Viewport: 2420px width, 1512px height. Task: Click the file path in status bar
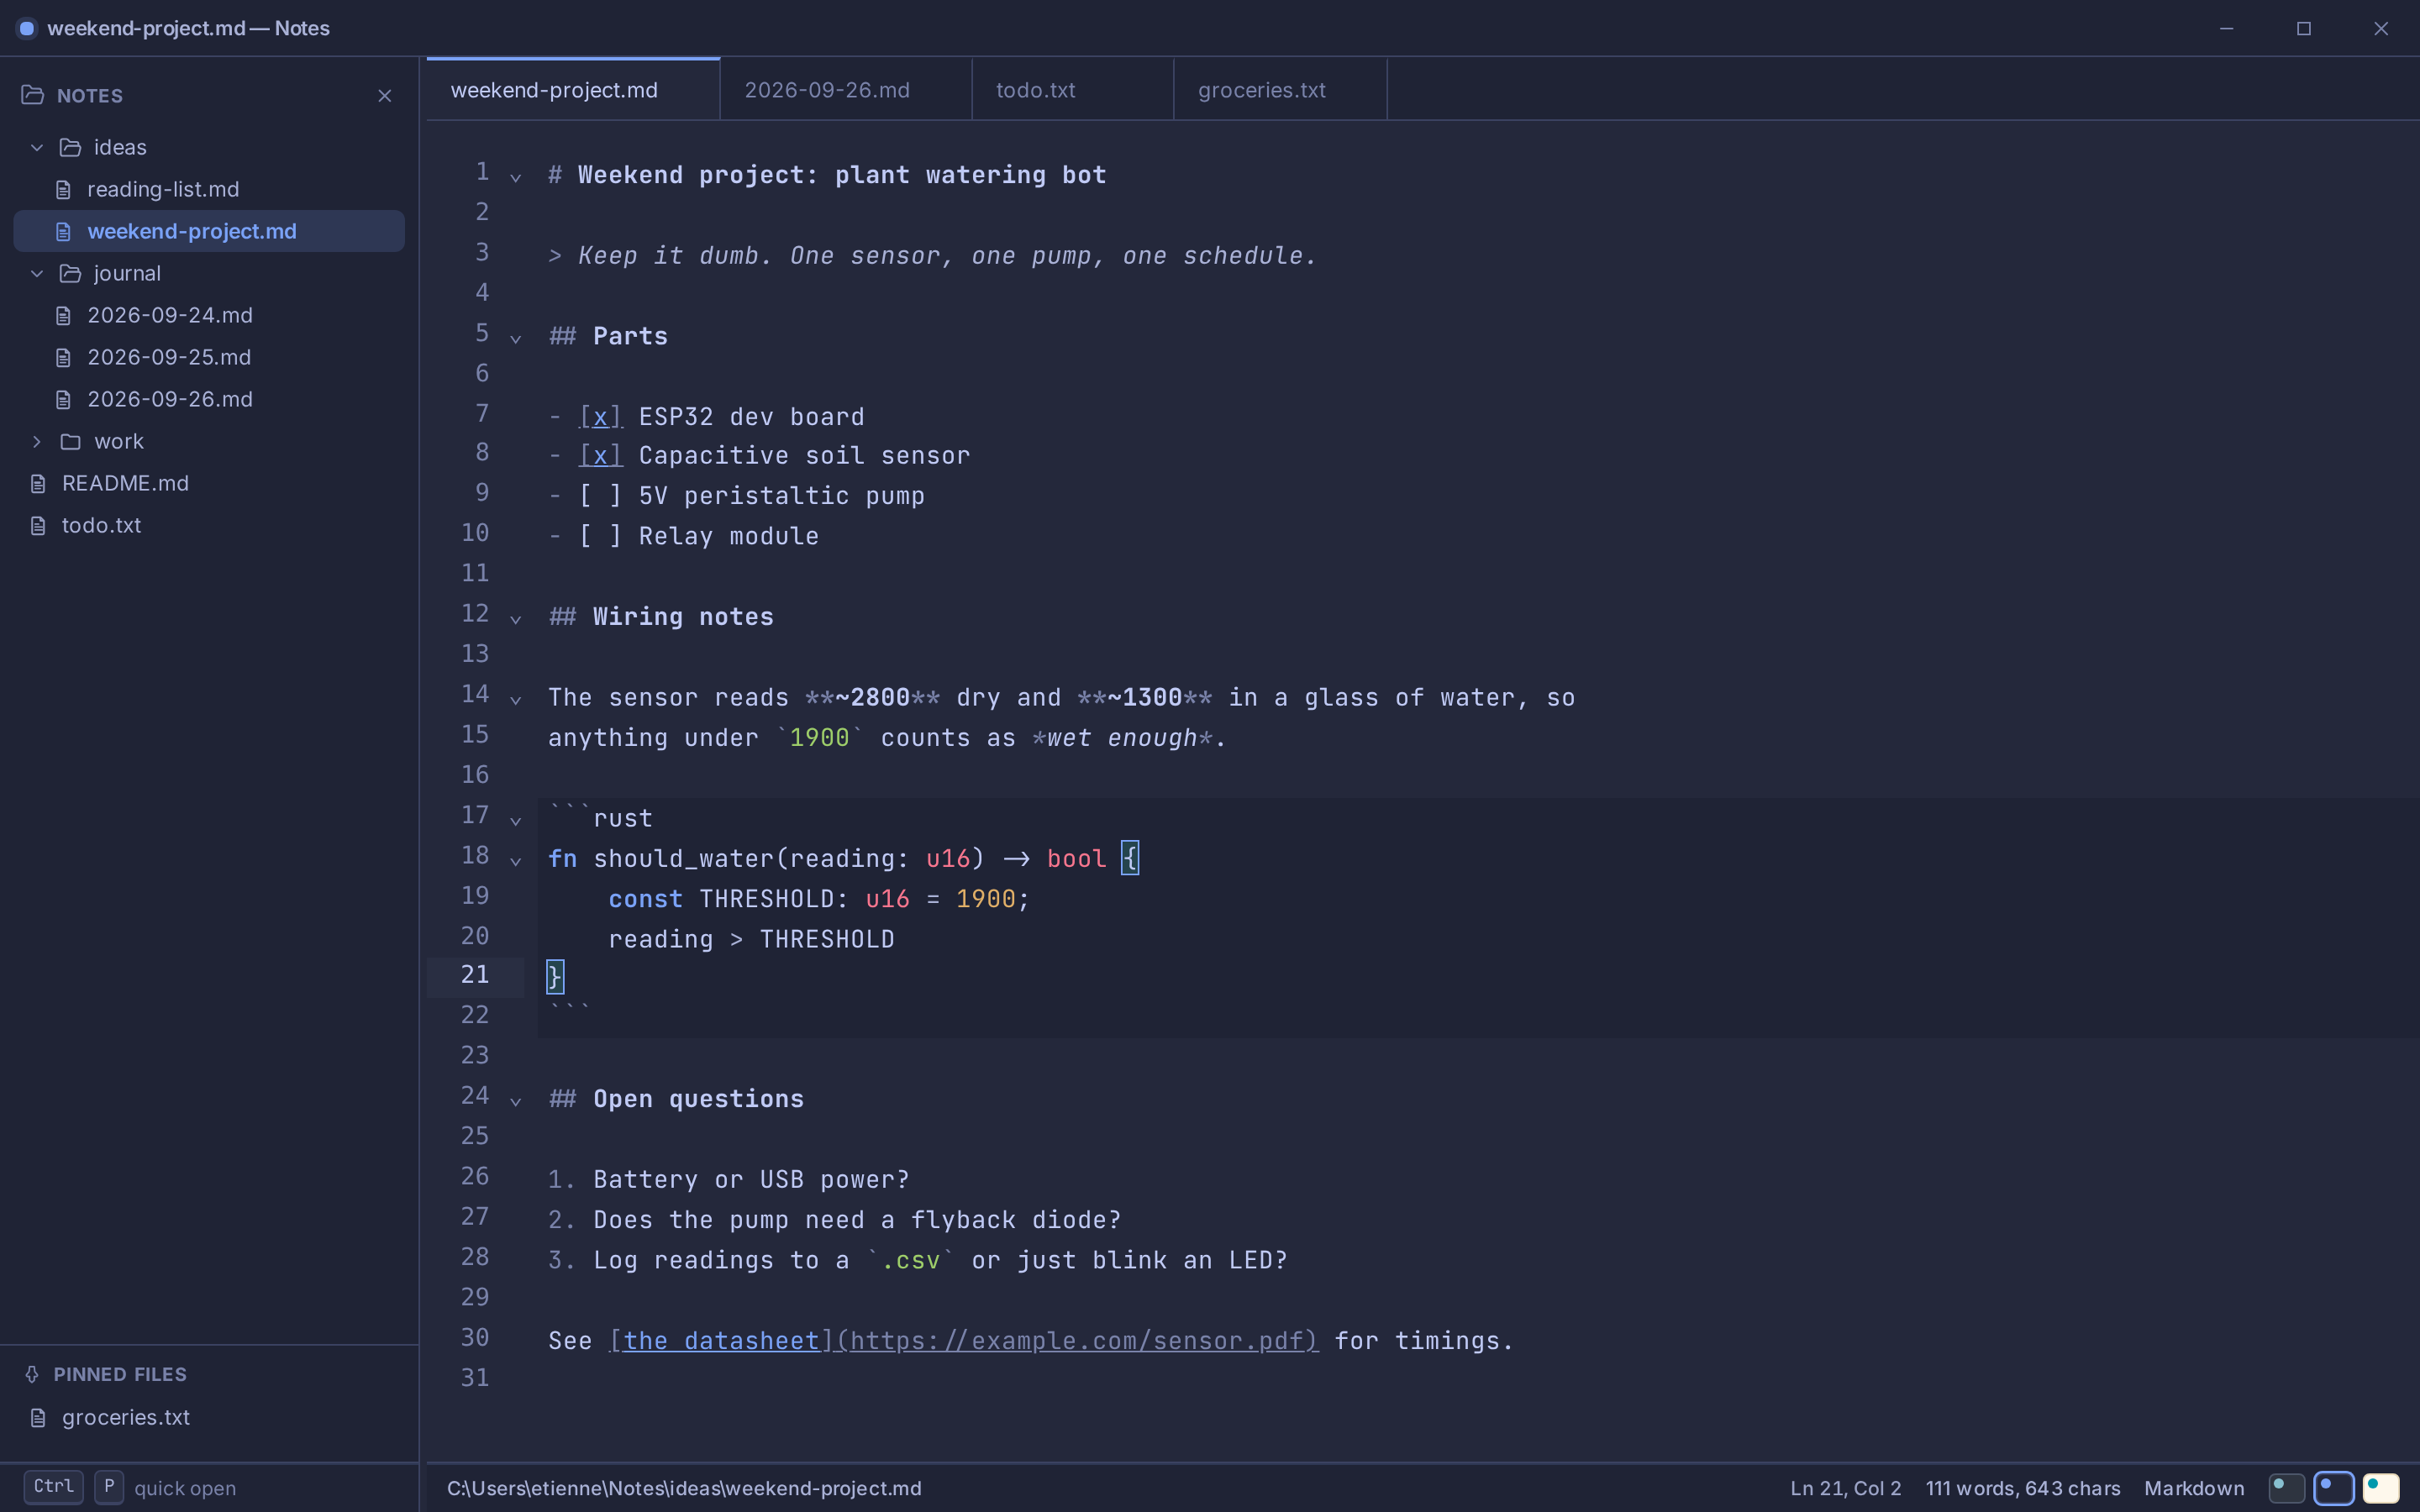click(x=684, y=1488)
